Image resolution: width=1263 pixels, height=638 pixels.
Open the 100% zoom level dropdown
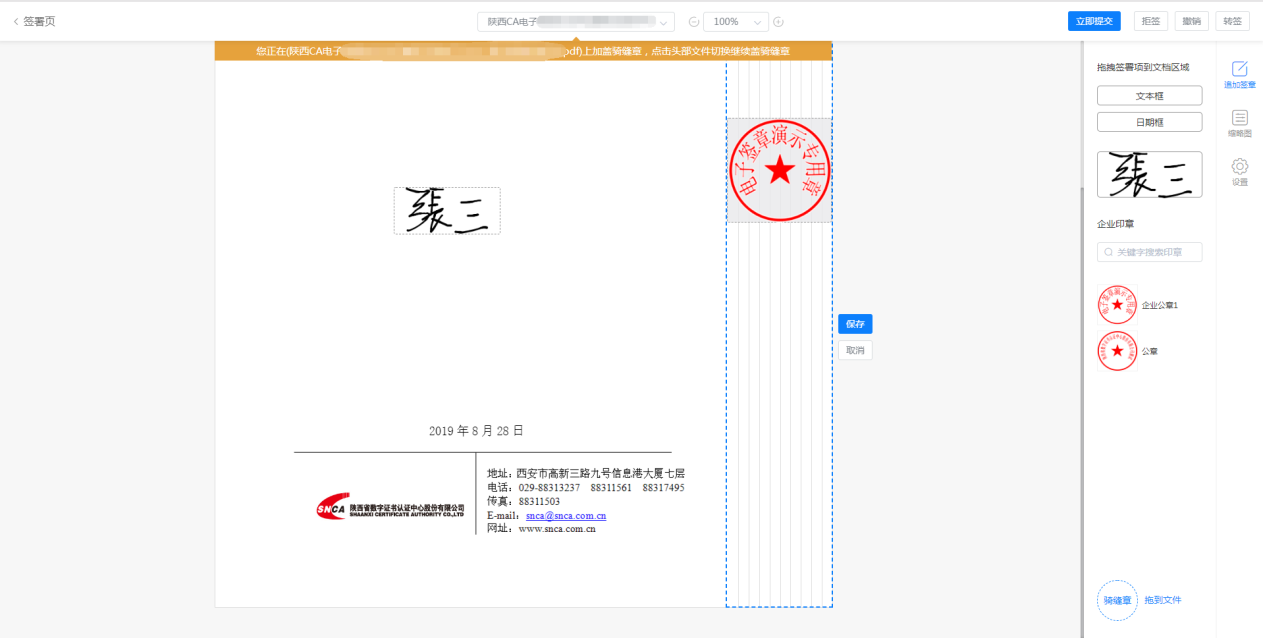pyautogui.click(x=757, y=21)
